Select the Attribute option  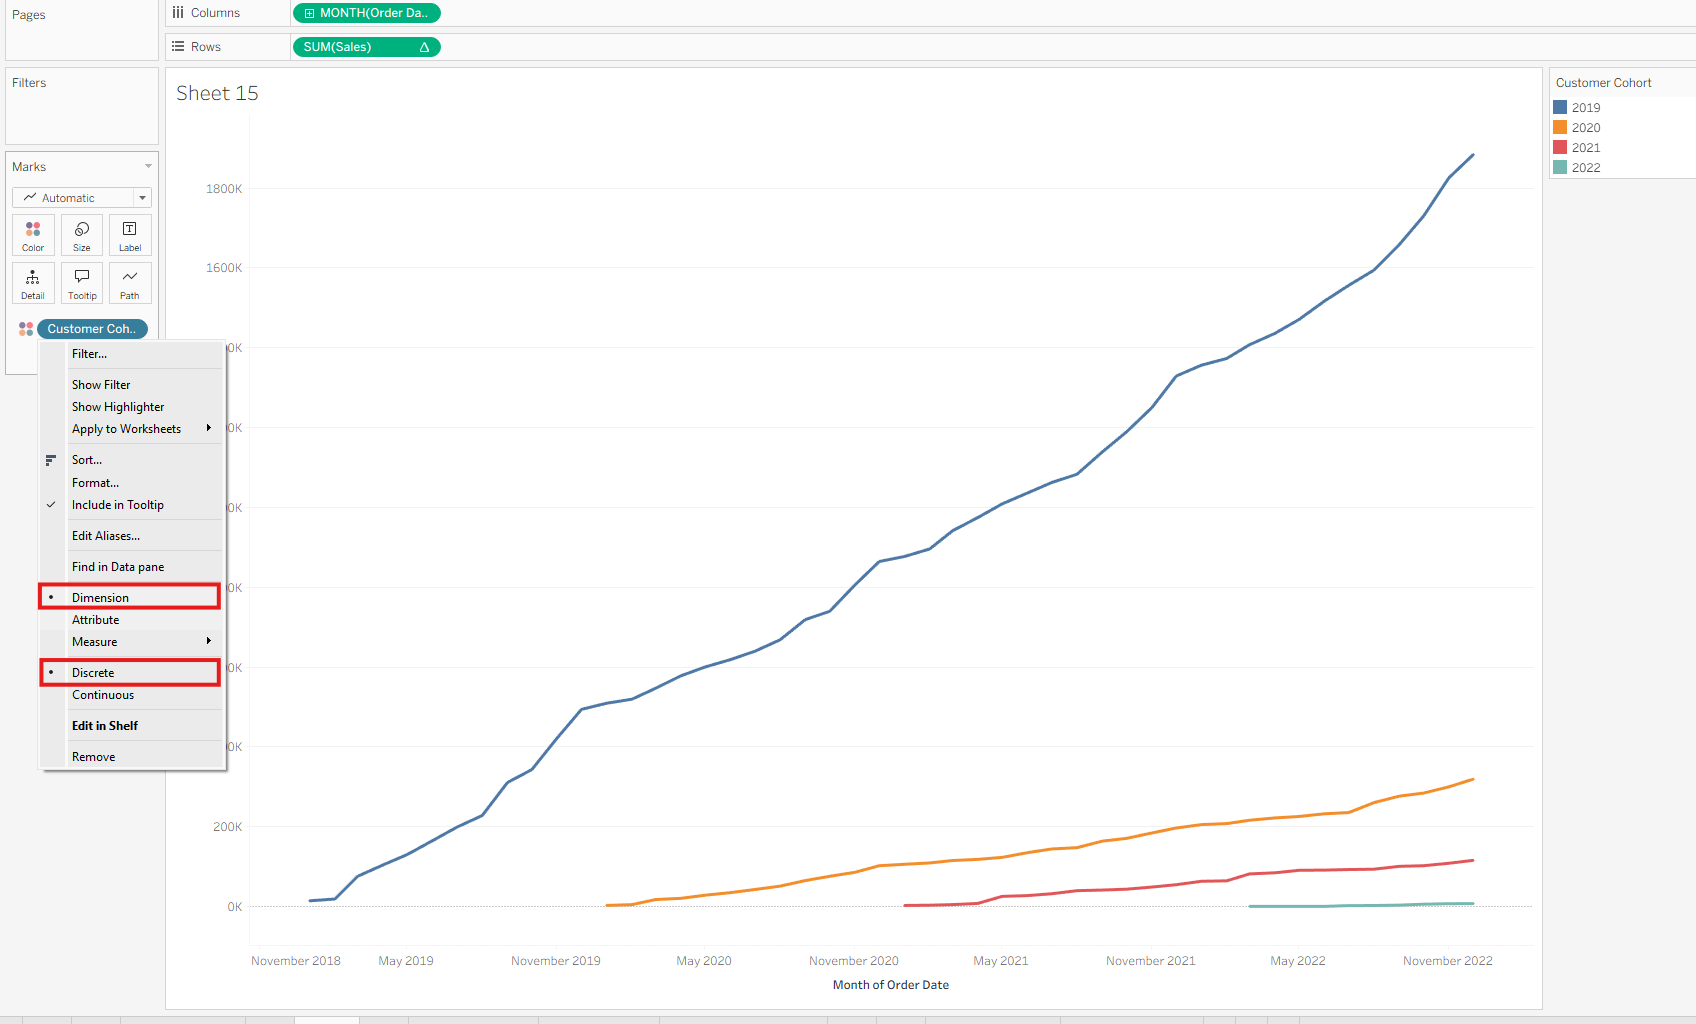pos(95,620)
